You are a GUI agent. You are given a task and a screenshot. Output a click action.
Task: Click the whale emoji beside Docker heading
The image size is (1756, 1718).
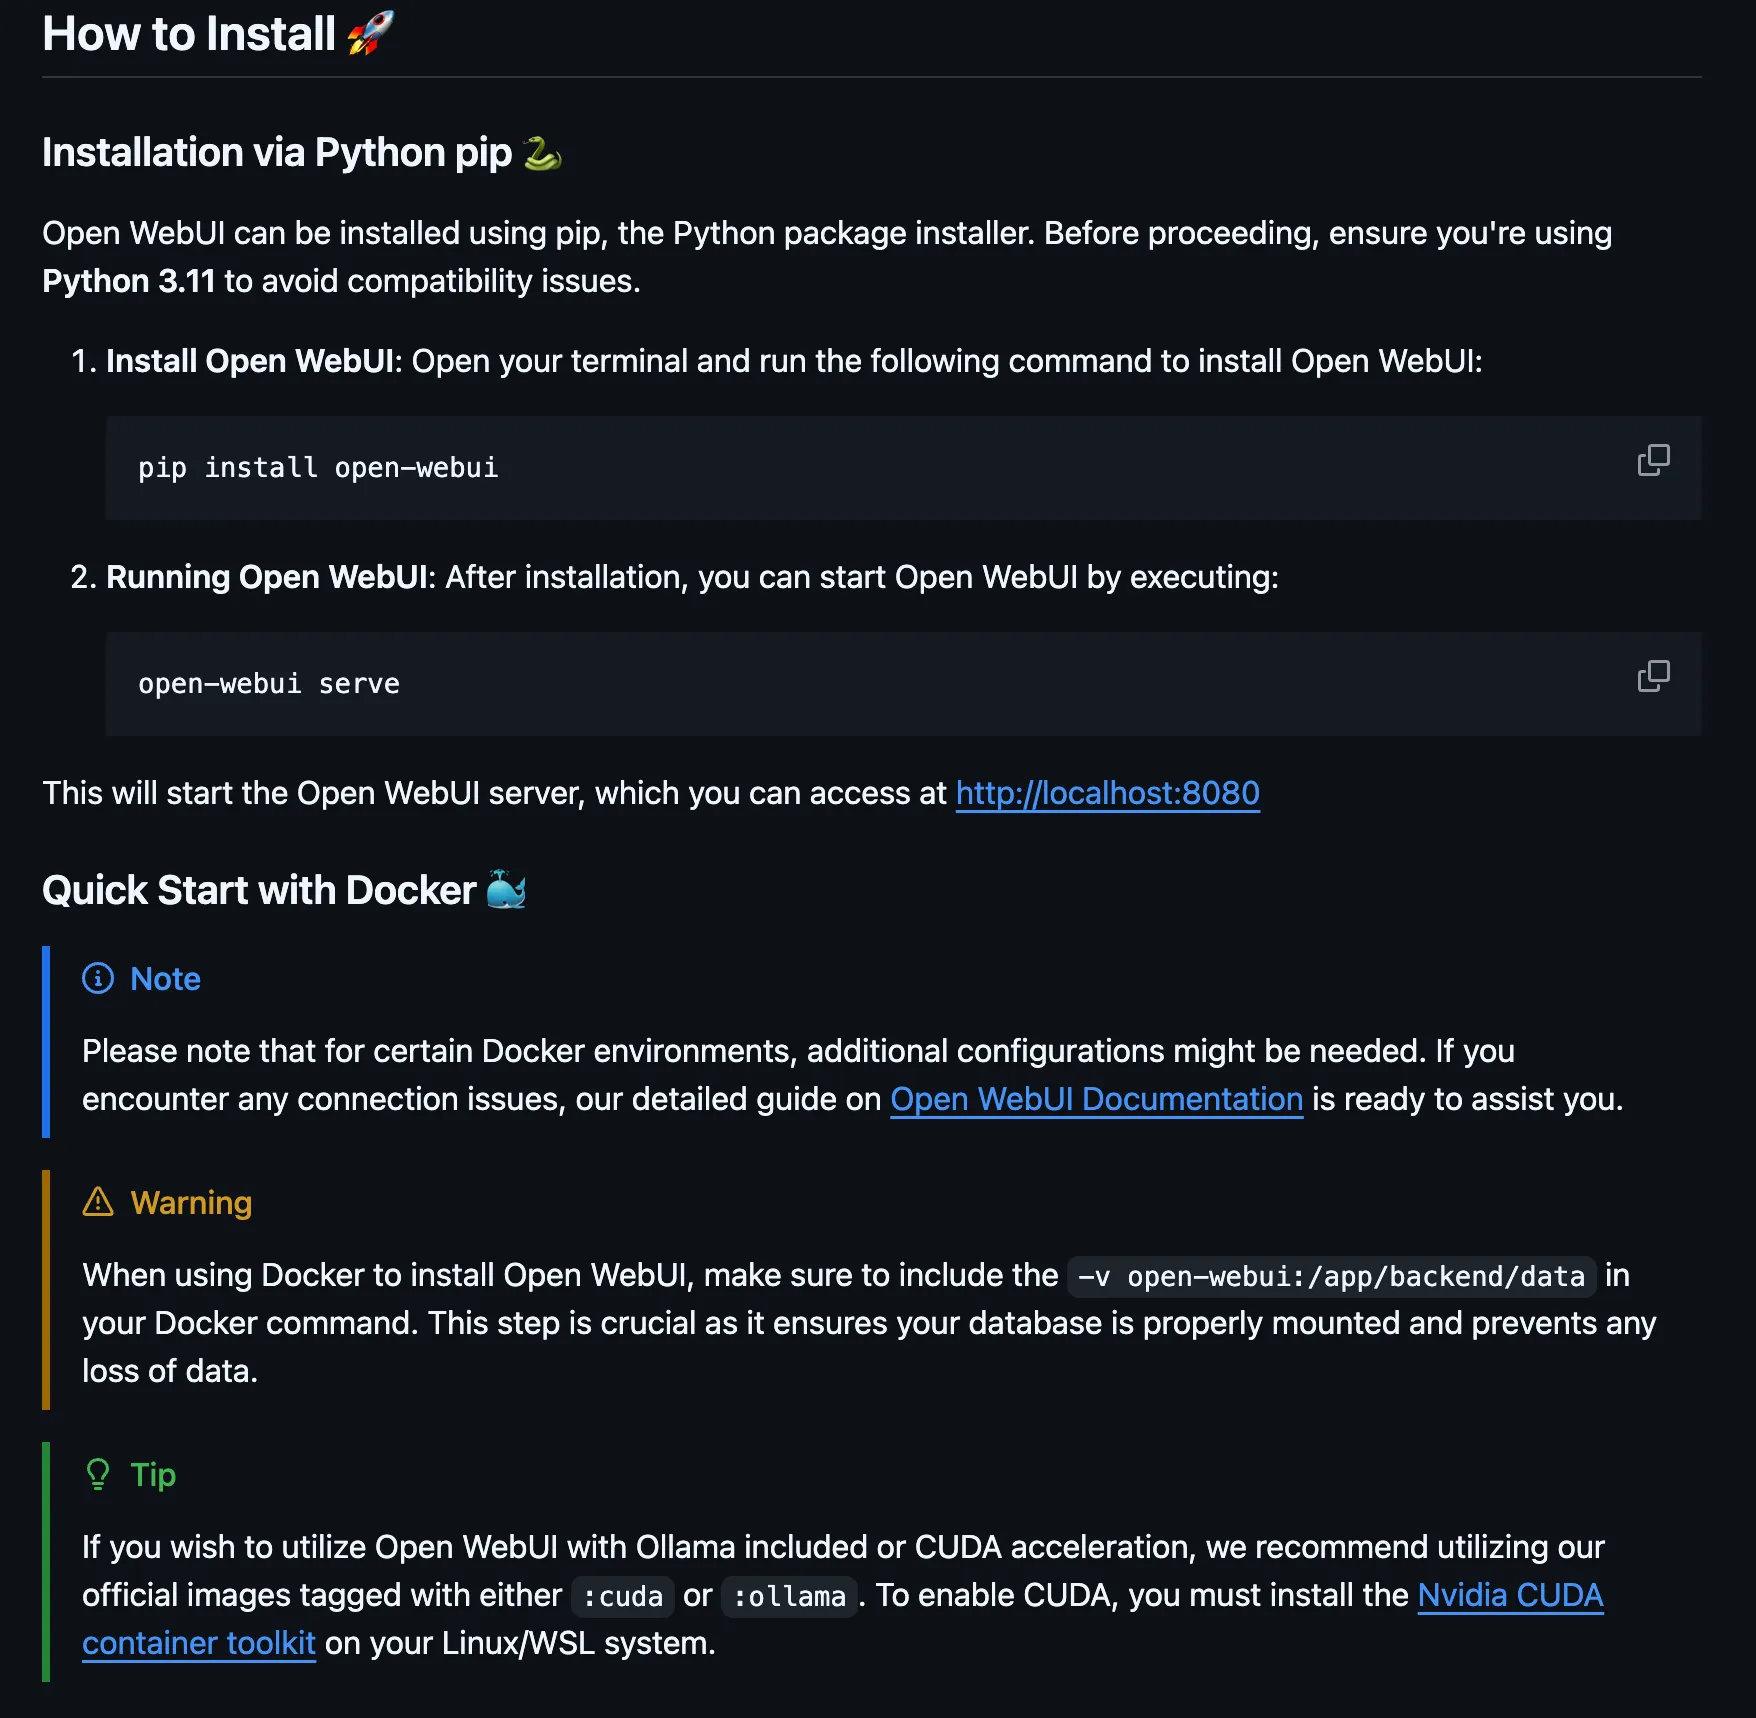coord(506,889)
